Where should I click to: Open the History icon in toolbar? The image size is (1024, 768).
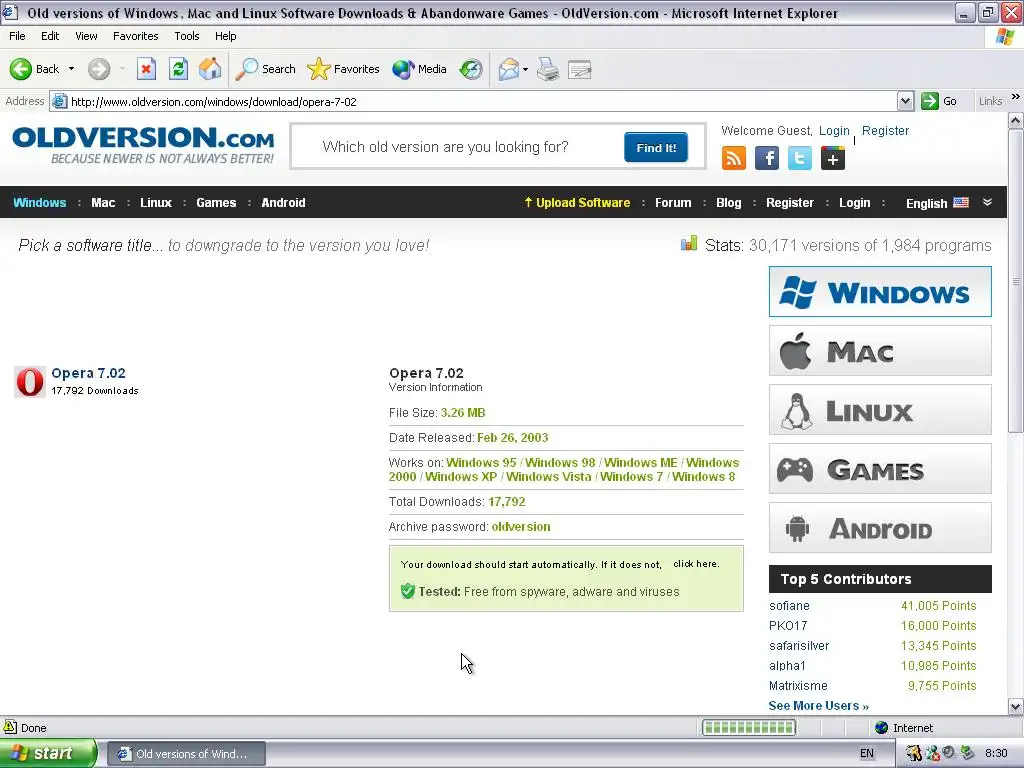tap(471, 69)
